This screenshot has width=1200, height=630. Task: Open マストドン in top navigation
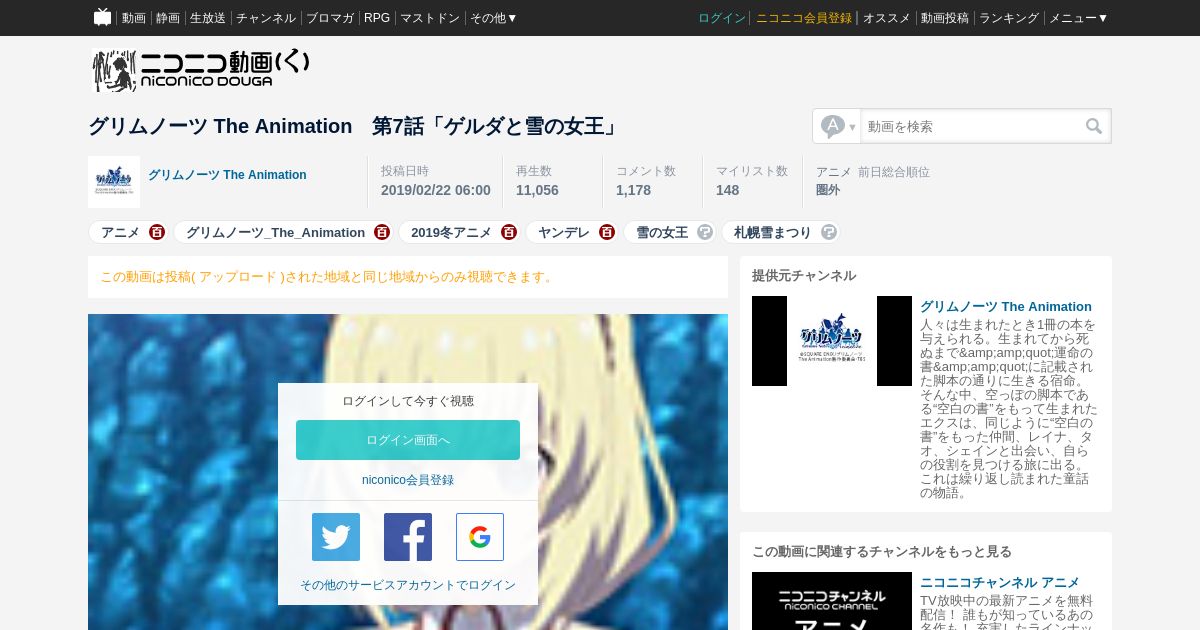click(x=430, y=18)
